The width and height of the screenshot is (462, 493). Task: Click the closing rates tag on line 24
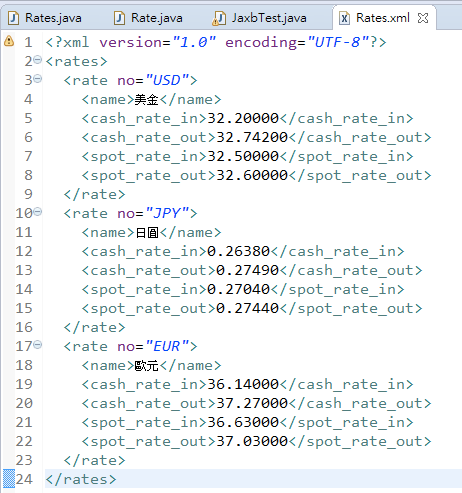(x=81, y=479)
